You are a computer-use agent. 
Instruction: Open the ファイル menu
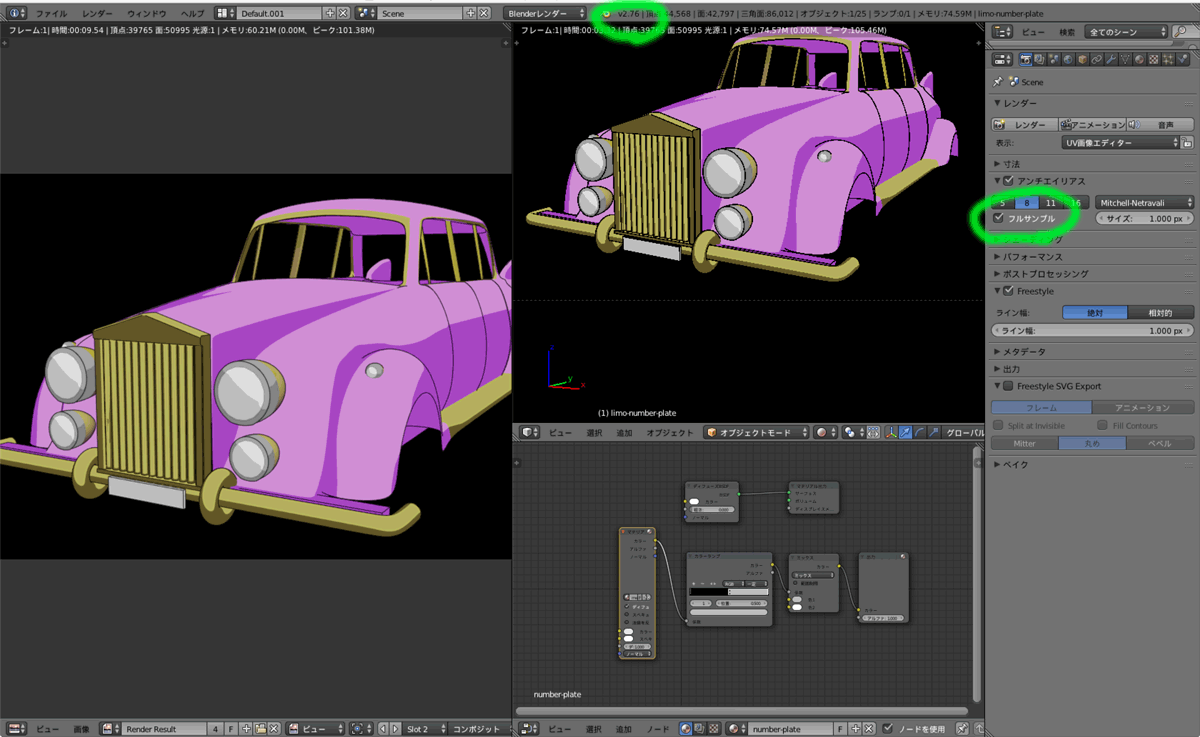[x=52, y=13]
